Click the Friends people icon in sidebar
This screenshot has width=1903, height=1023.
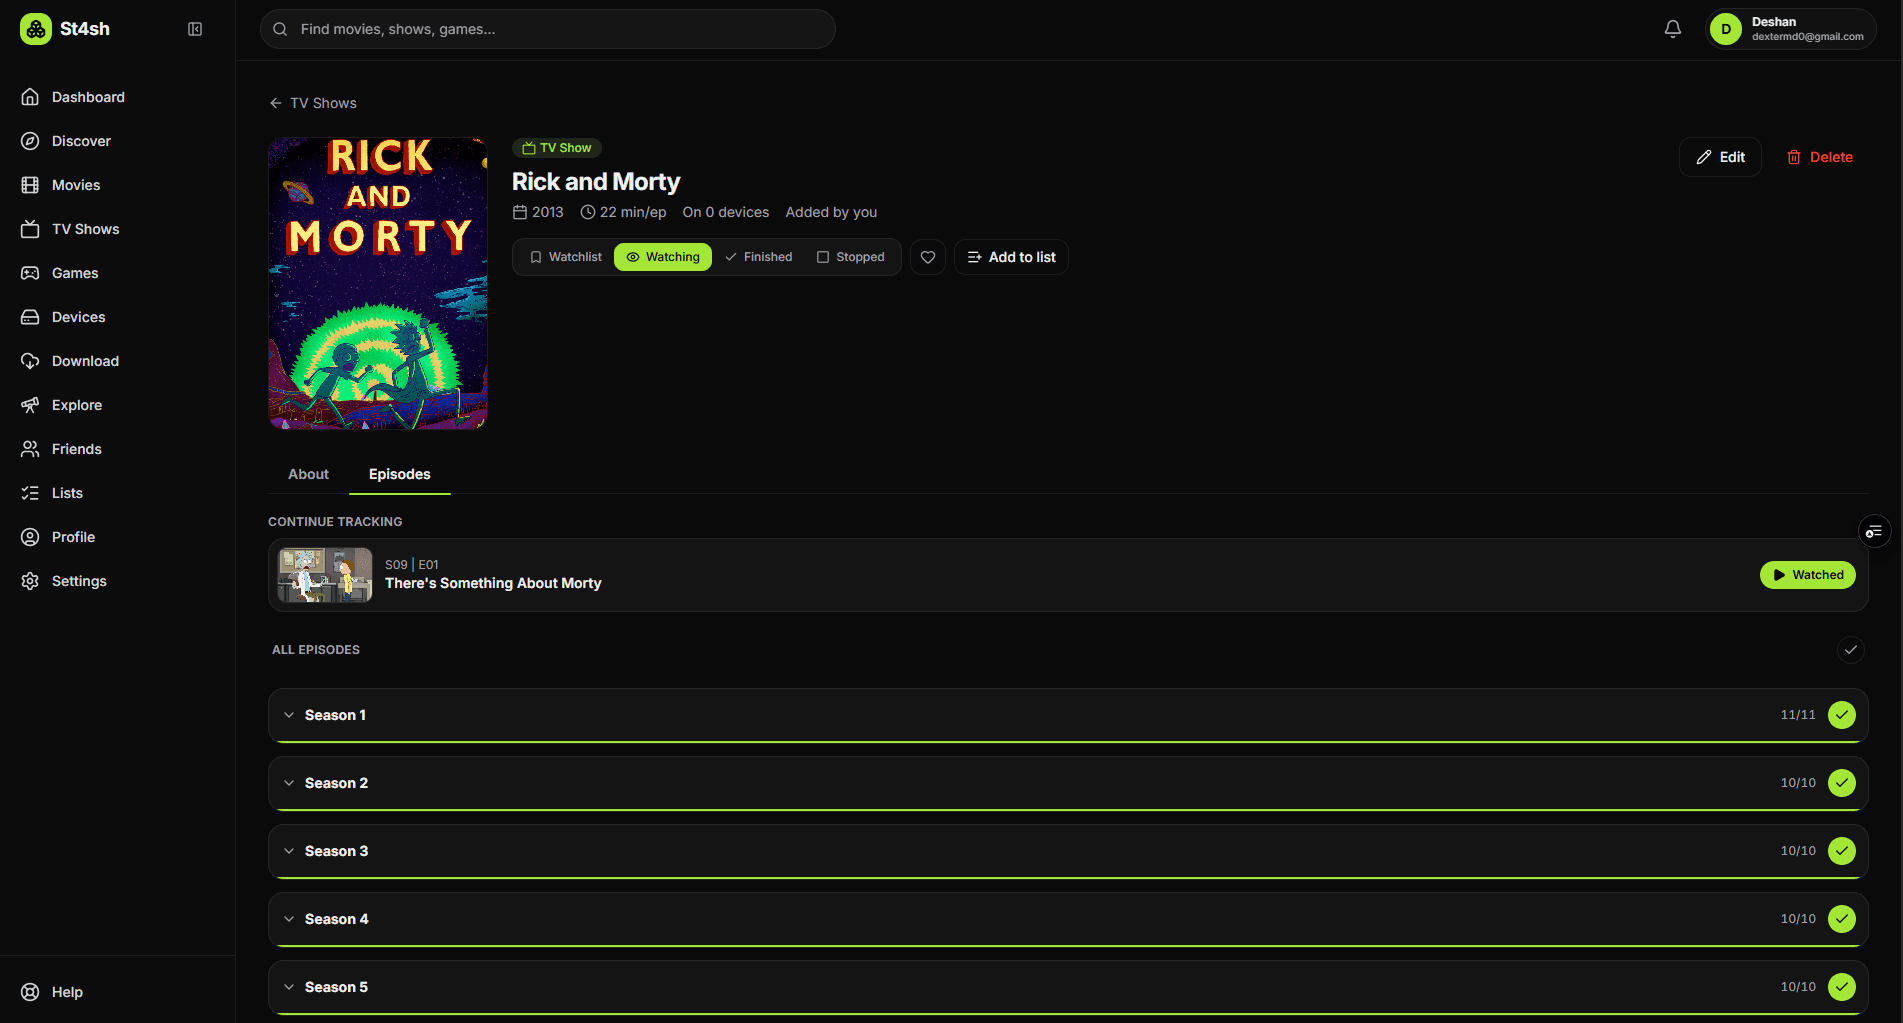(30, 449)
